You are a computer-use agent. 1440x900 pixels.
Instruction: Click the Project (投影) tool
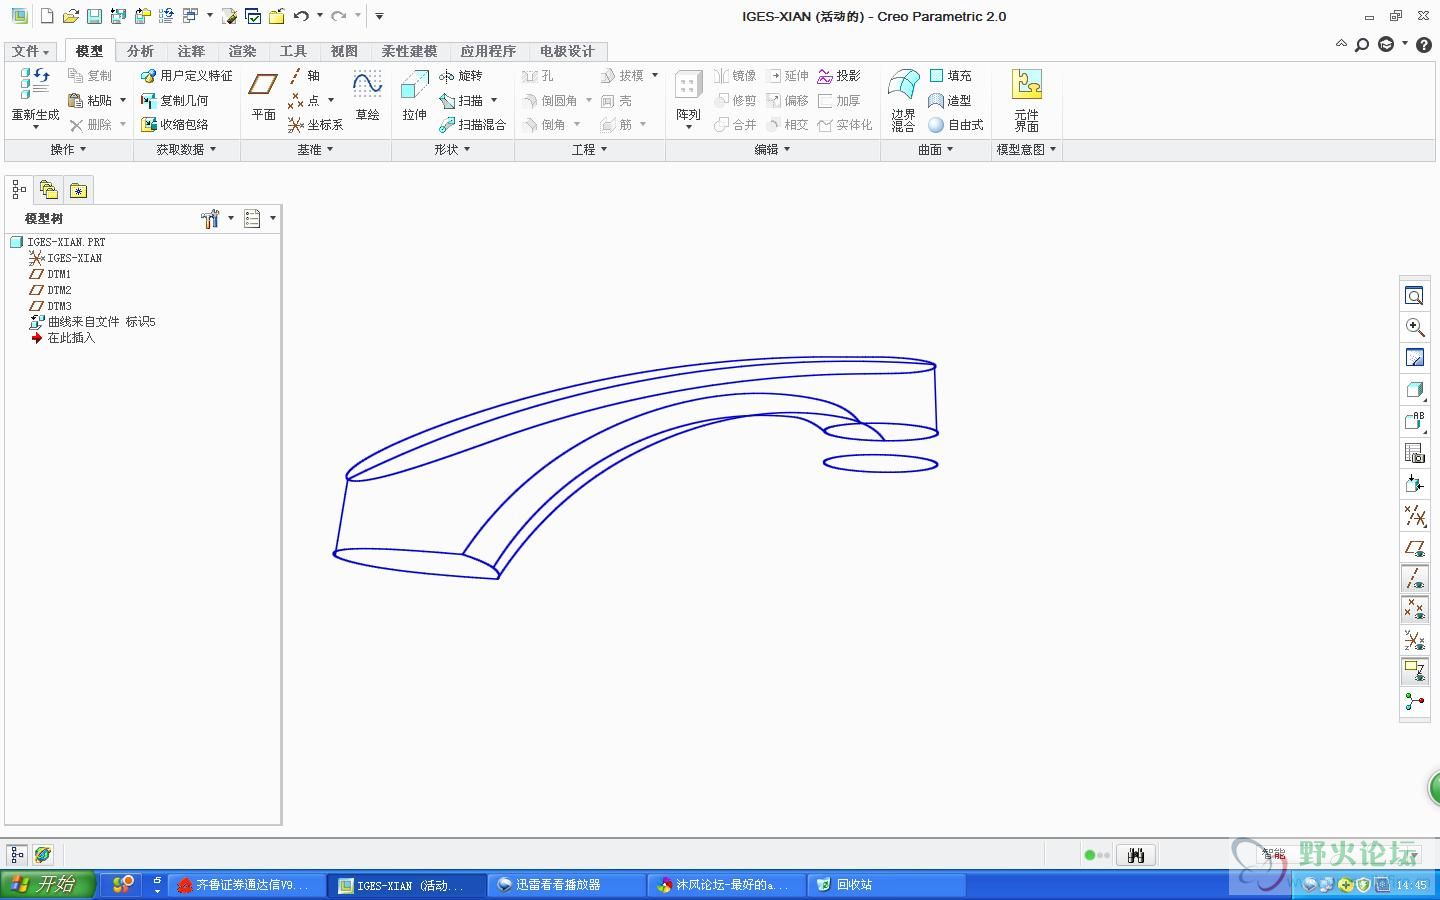(x=839, y=76)
